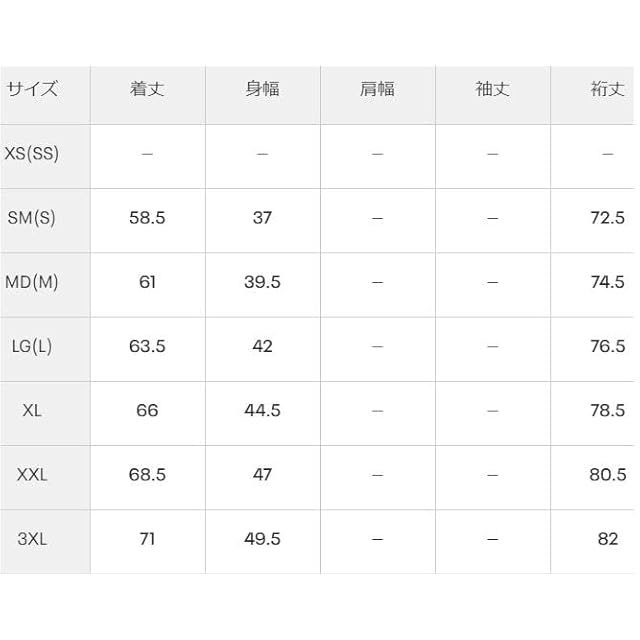This screenshot has width=640, height=640.
Task: Click the 39.5 body width cell
Action: [x=262, y=282]
